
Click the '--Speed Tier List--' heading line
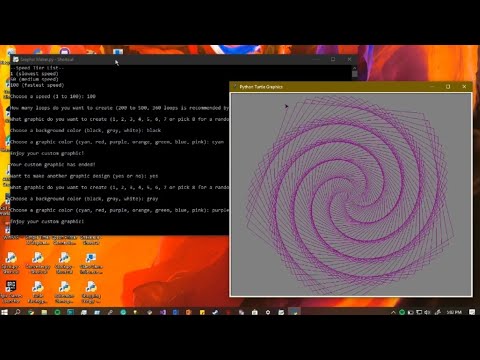[37, 68]
